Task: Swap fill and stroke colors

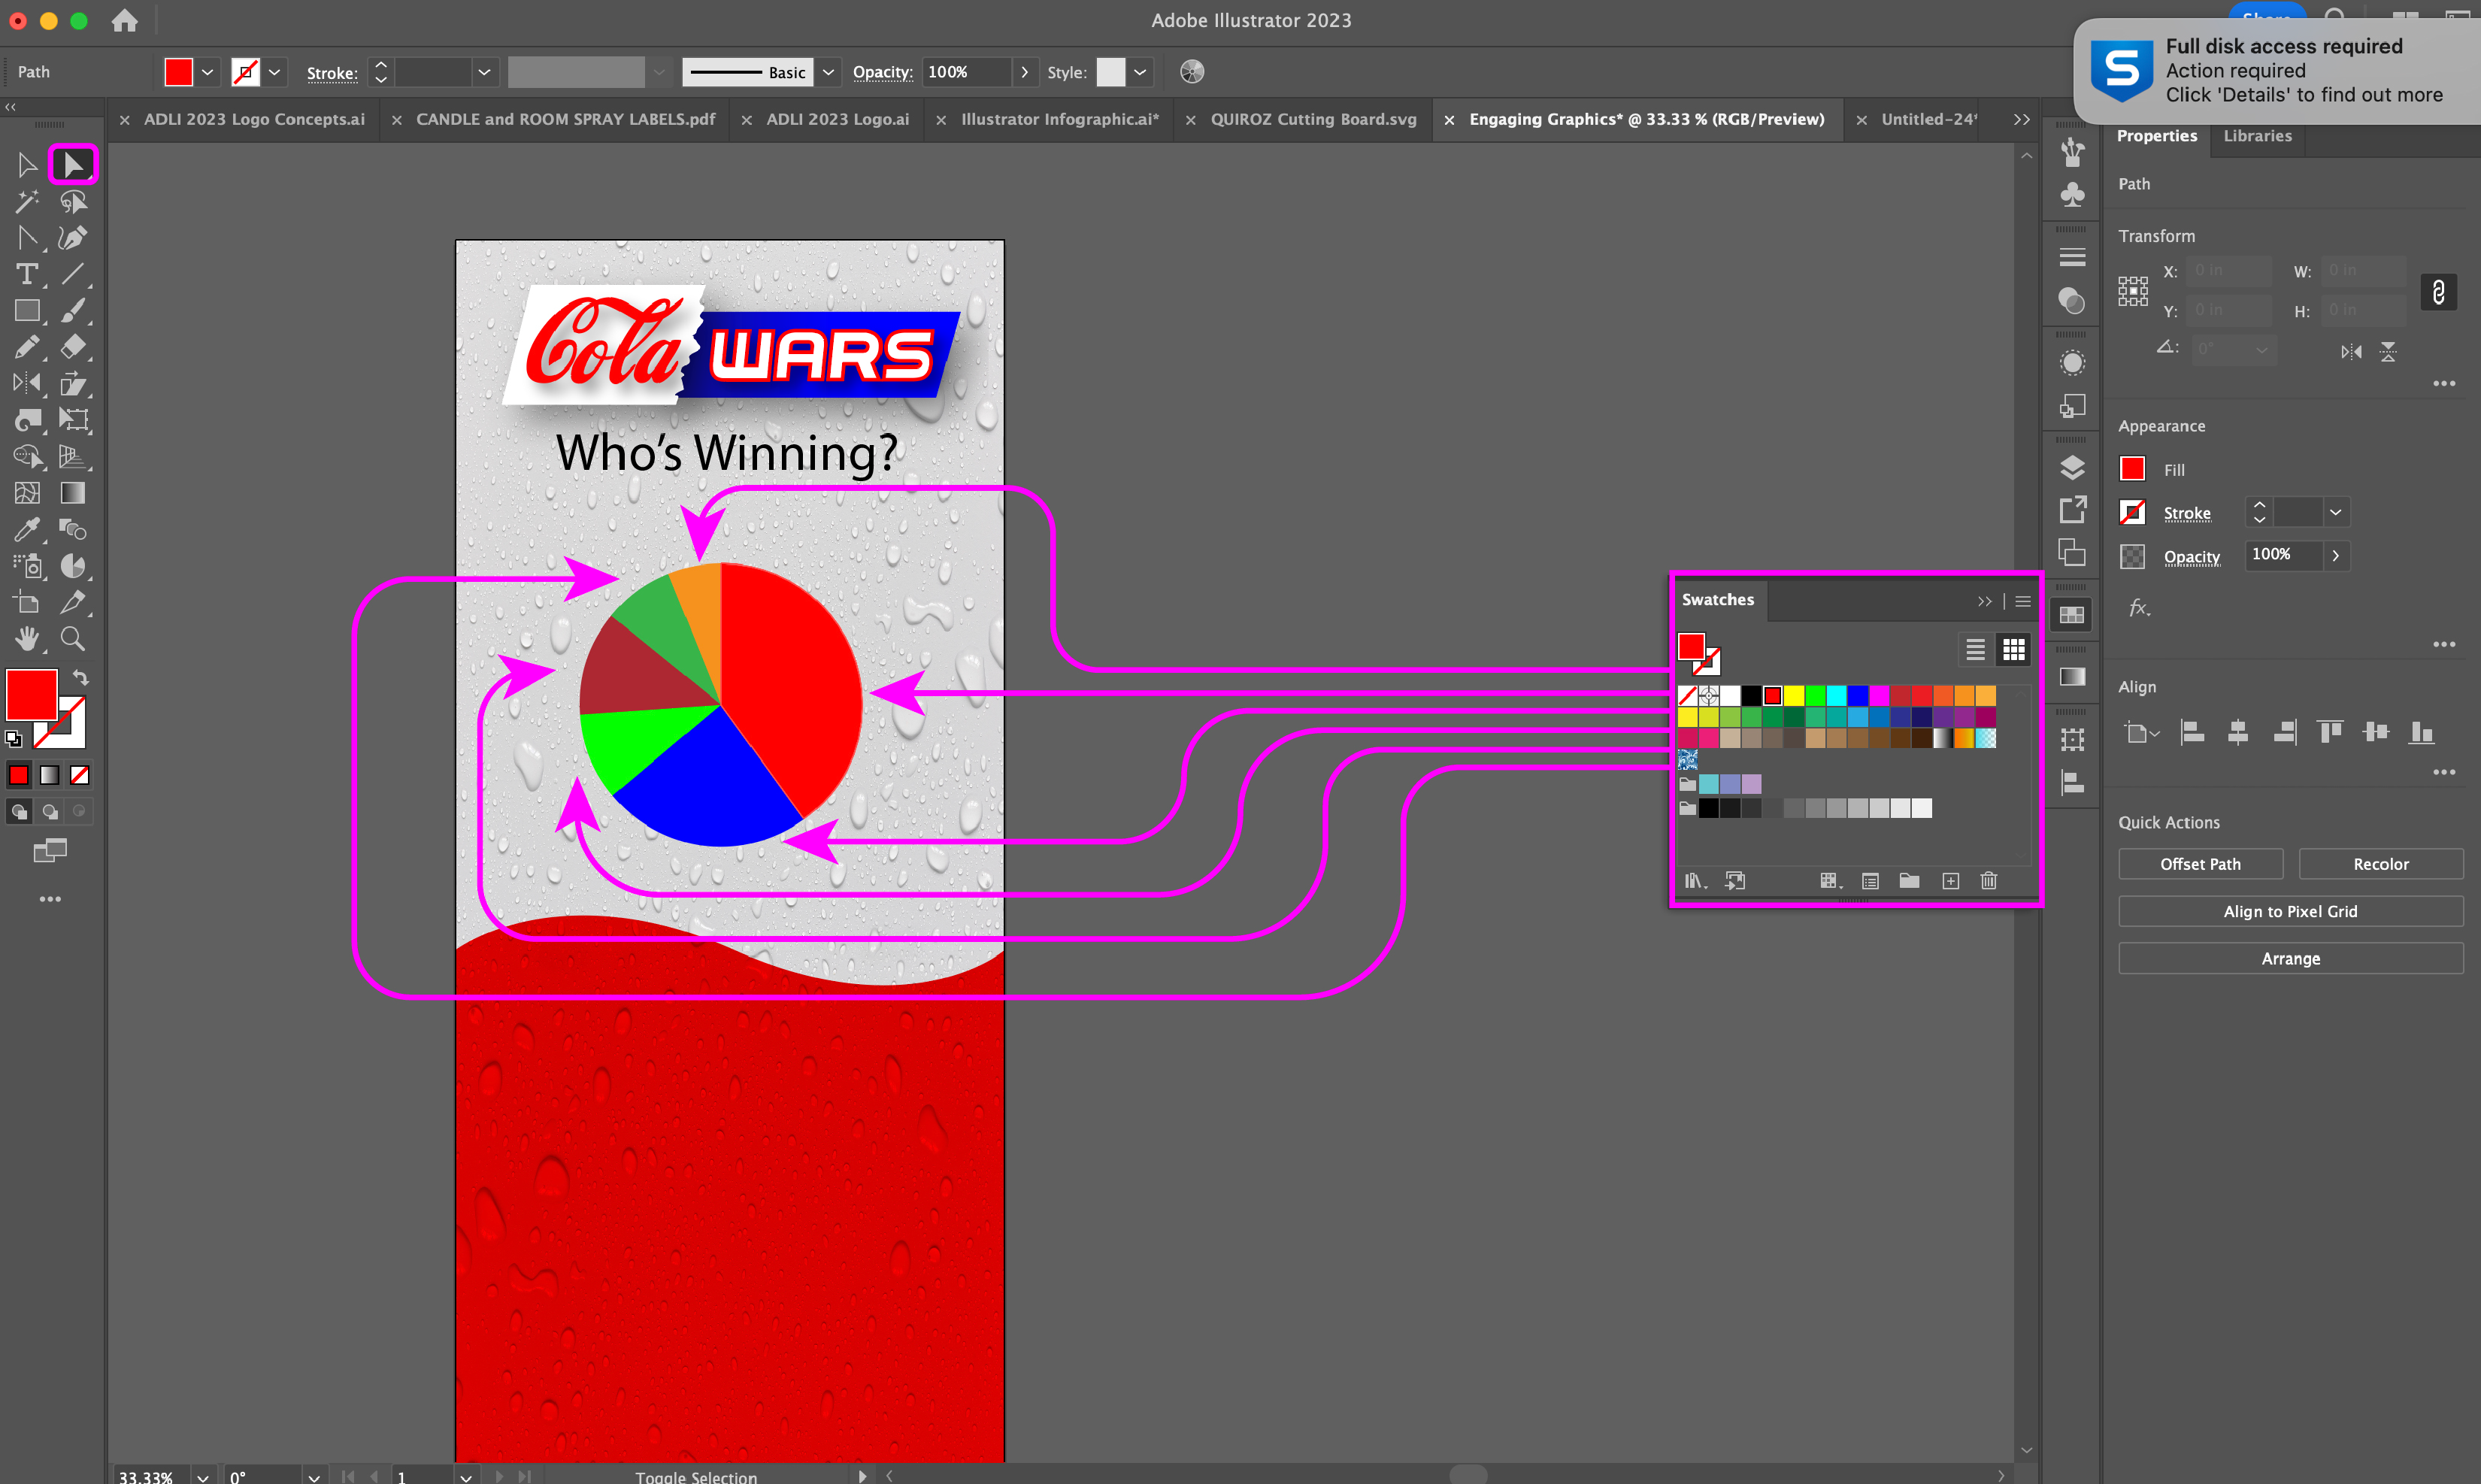Action: (x=80, y=677)
